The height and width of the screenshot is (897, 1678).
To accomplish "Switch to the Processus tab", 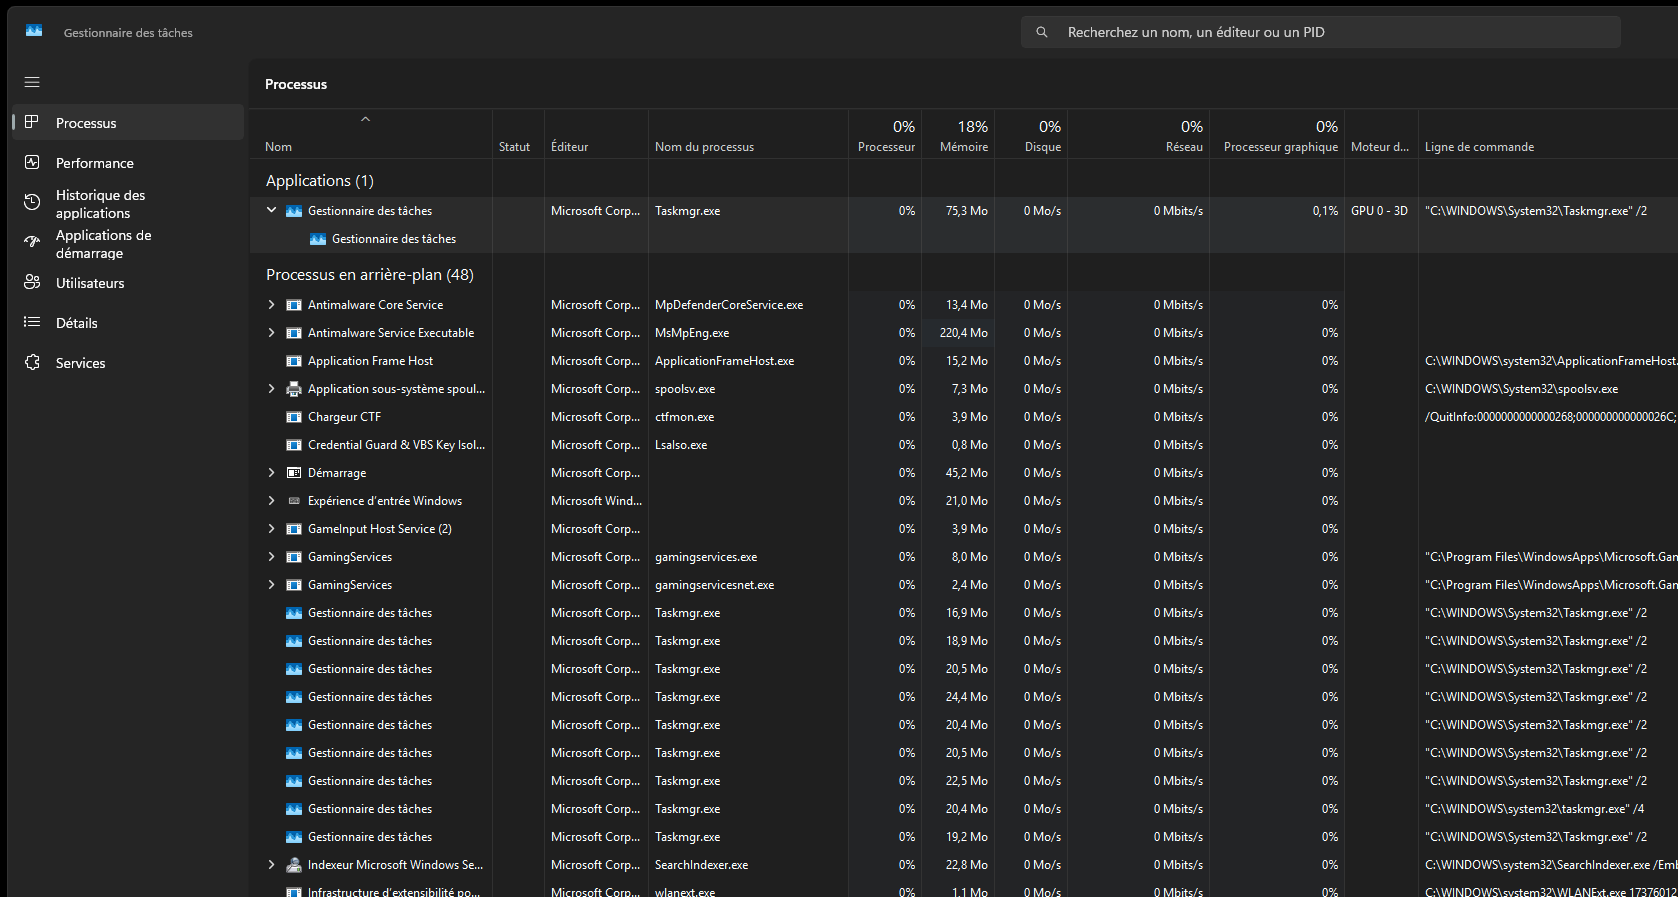I will (86, 123).
